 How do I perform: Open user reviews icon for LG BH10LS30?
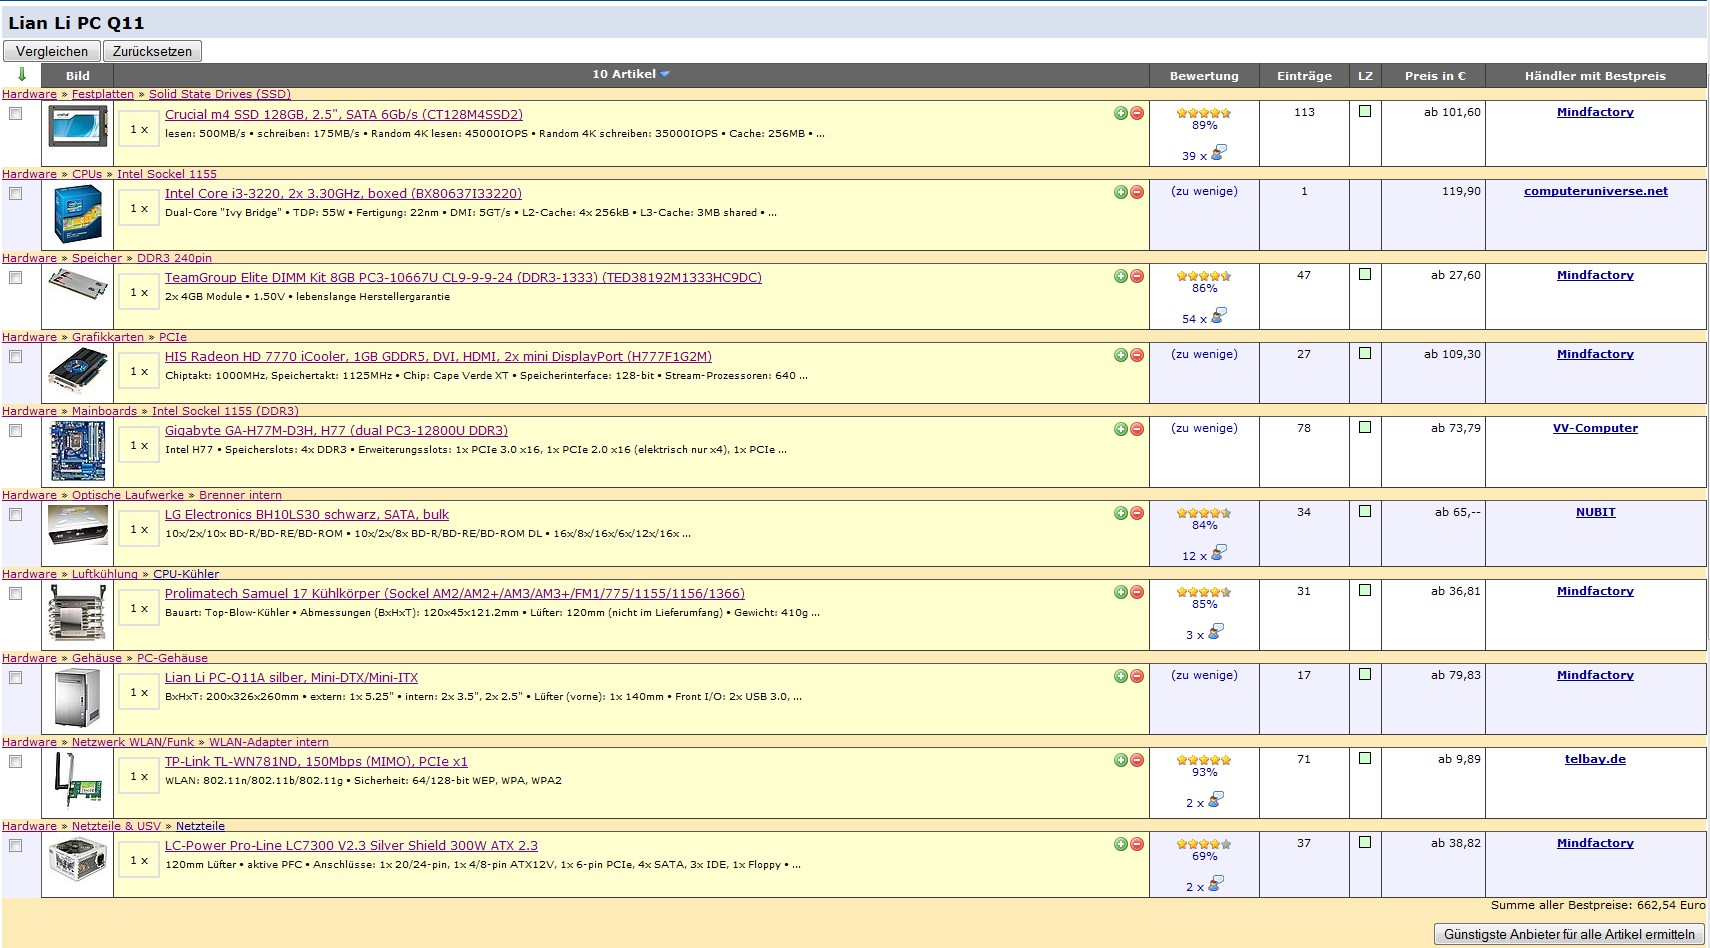point(1218,553)
